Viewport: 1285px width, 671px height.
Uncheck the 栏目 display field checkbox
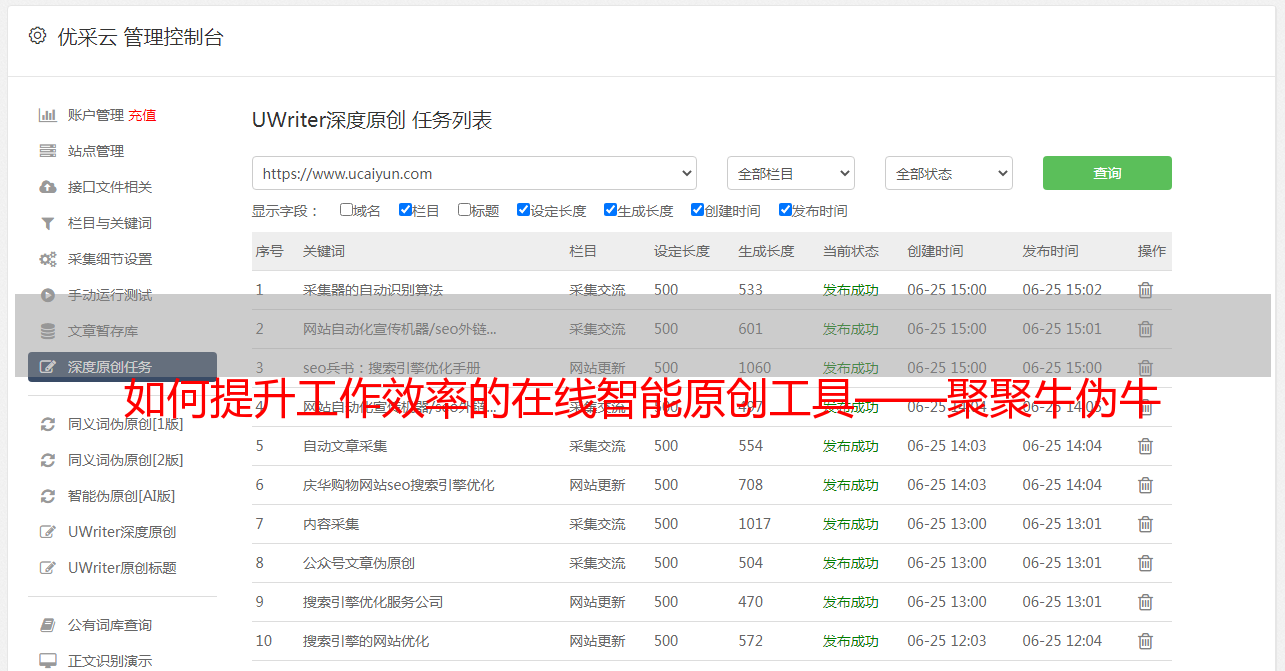tap(405, 210)
